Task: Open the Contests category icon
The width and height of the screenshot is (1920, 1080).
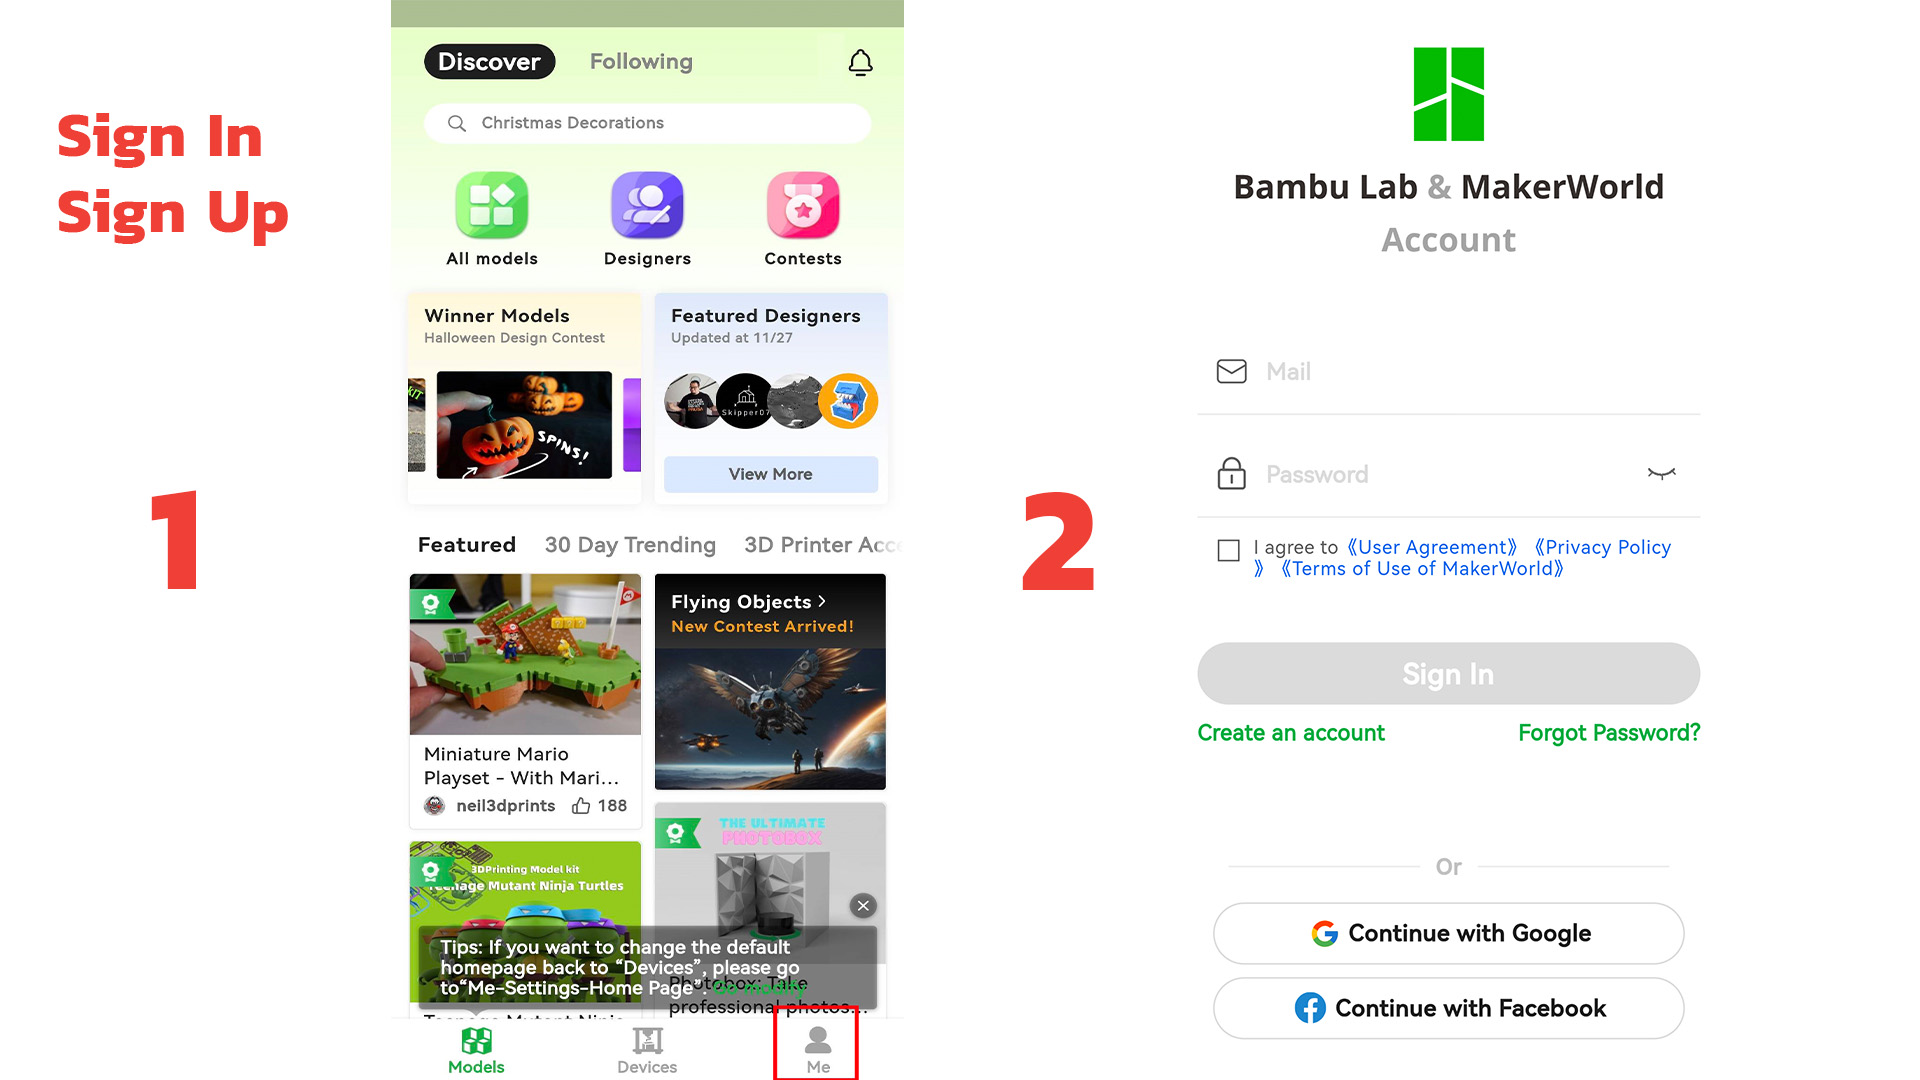Action: (803, 205)
